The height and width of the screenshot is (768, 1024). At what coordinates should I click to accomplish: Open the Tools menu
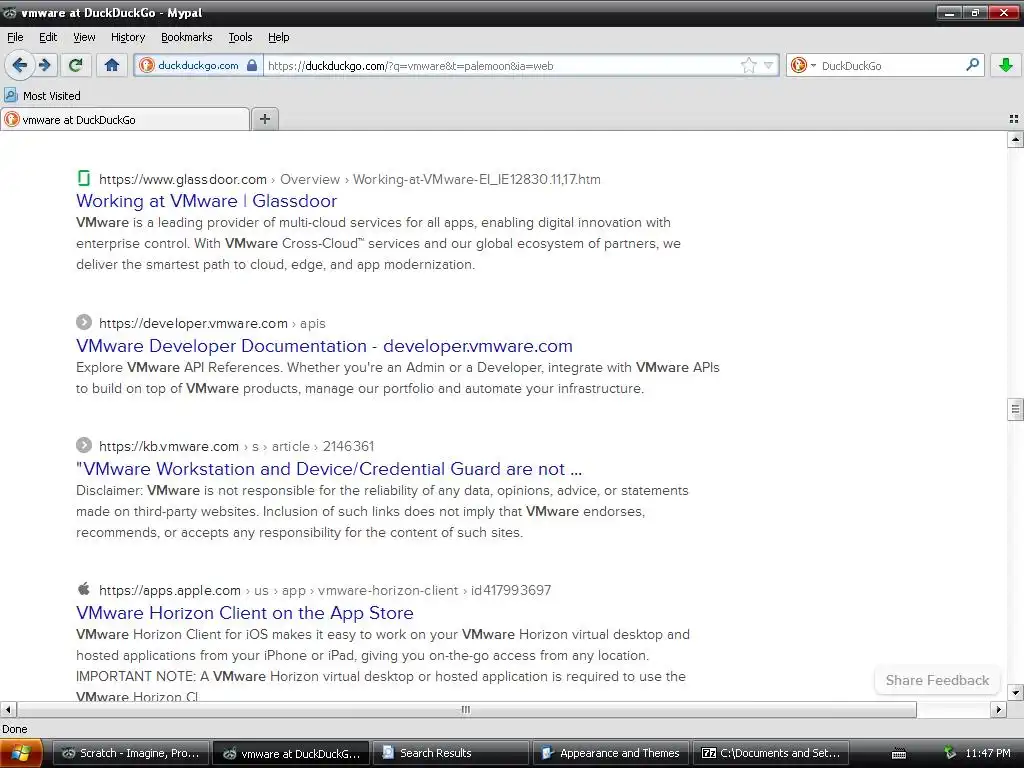(x=240, y=37)
